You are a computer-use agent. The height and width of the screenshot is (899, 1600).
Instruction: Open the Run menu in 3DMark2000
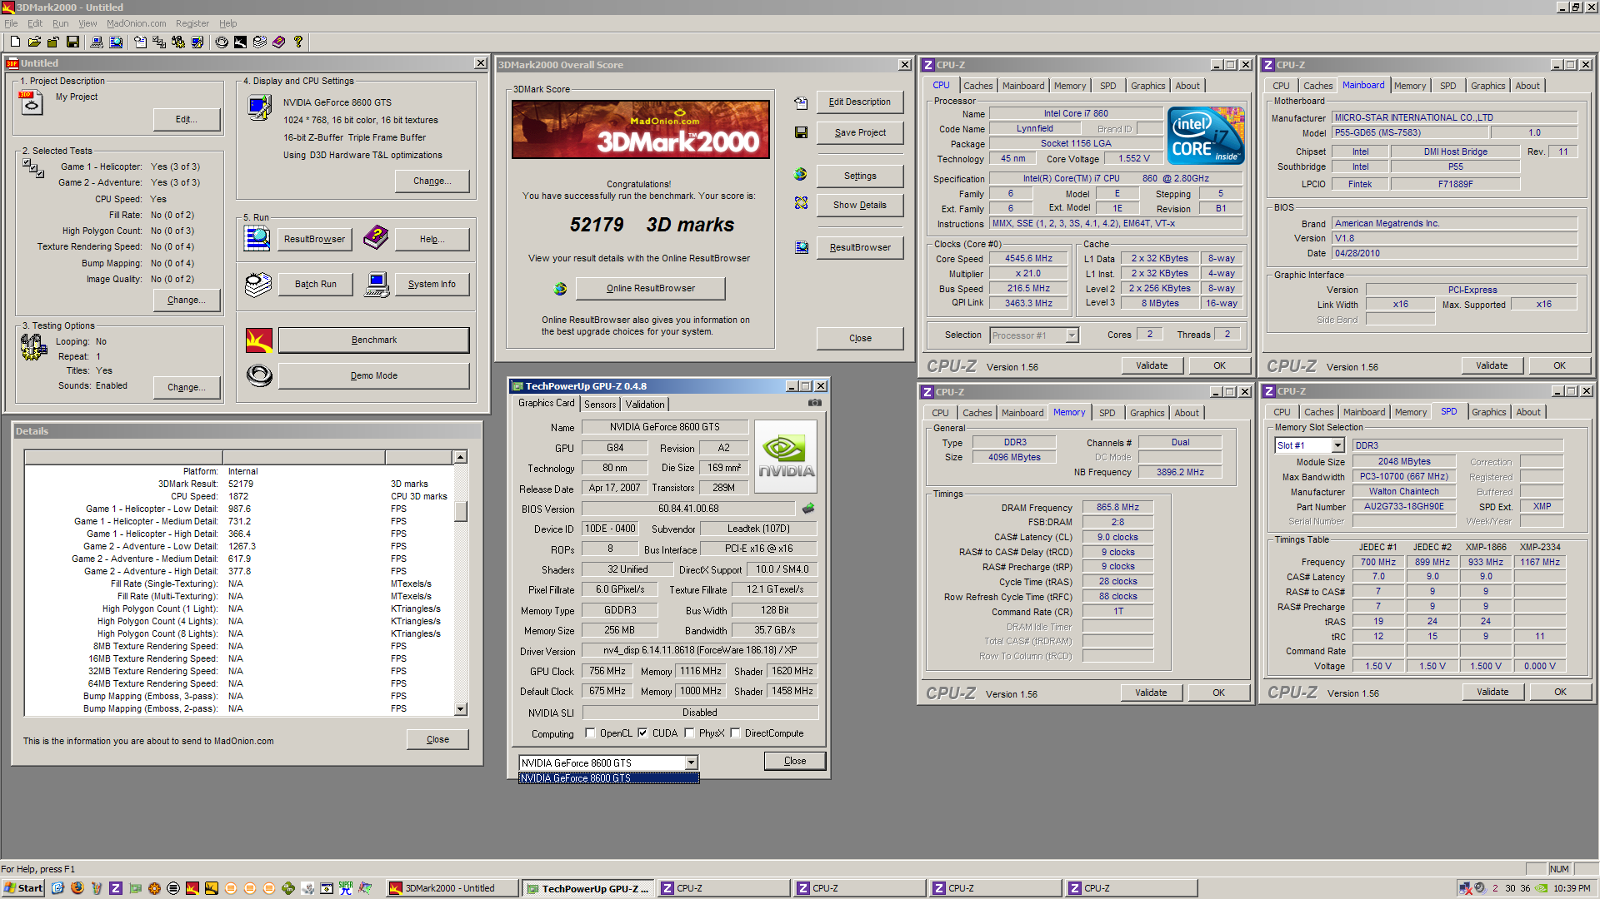click(x=60, y=23)
